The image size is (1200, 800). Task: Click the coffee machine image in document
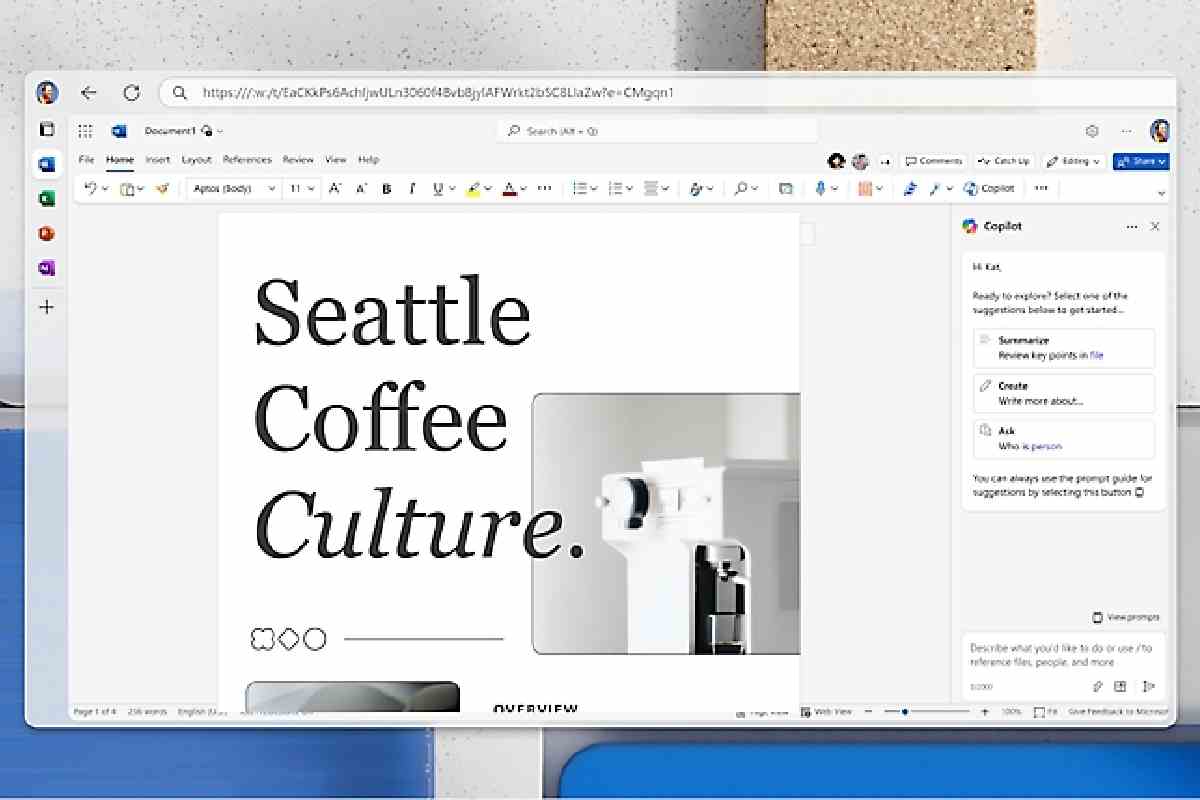coord(666,524)
